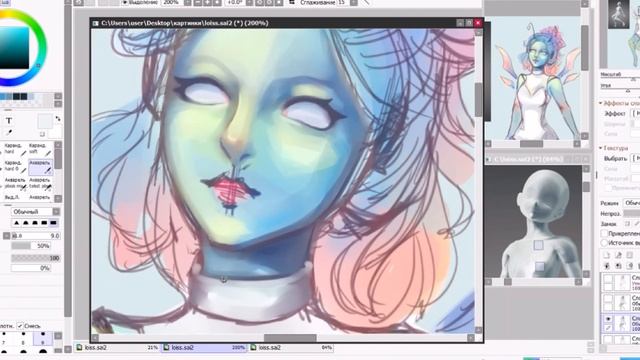
Task: Open the Выбрать texture dropdown
Action: pyautogui.click(x=636, y=158)
